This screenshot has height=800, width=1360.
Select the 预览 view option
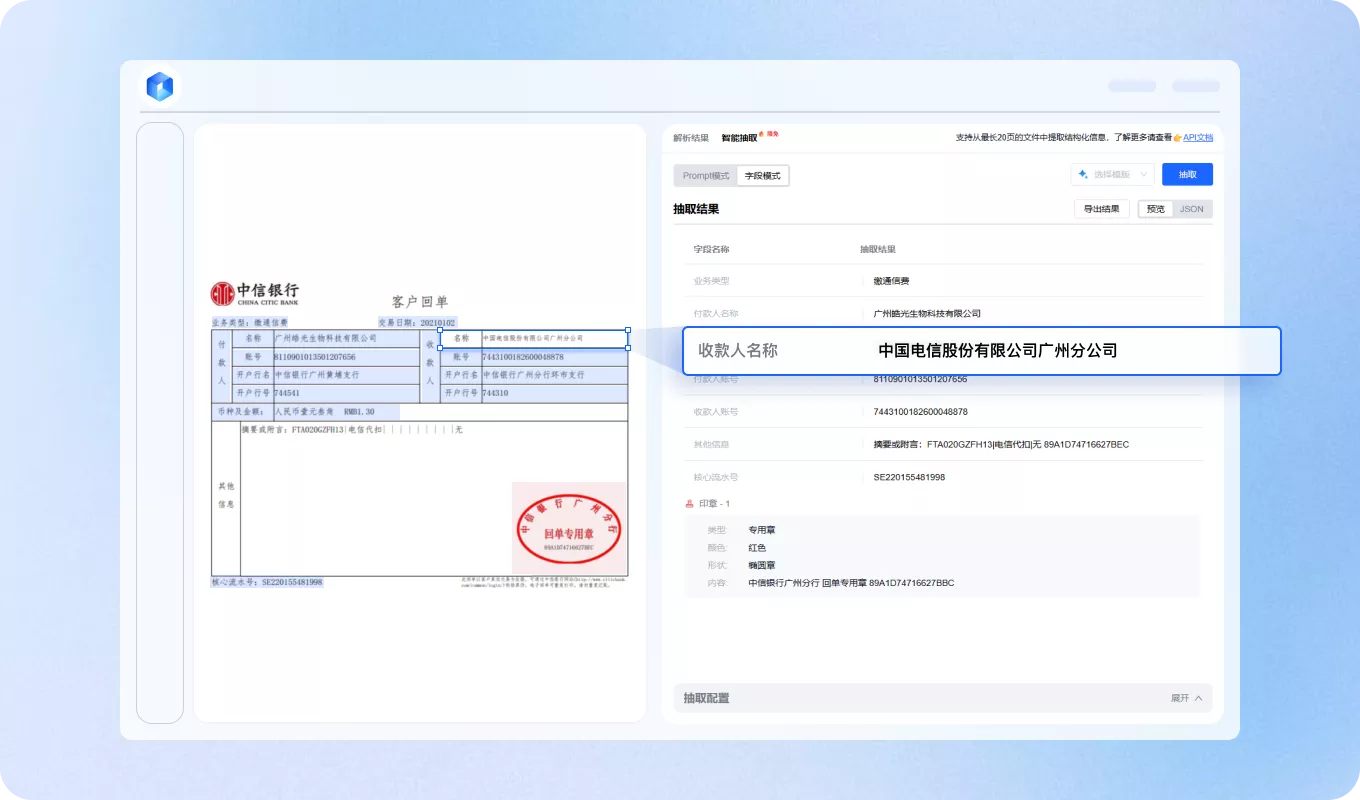point(1155,208)
